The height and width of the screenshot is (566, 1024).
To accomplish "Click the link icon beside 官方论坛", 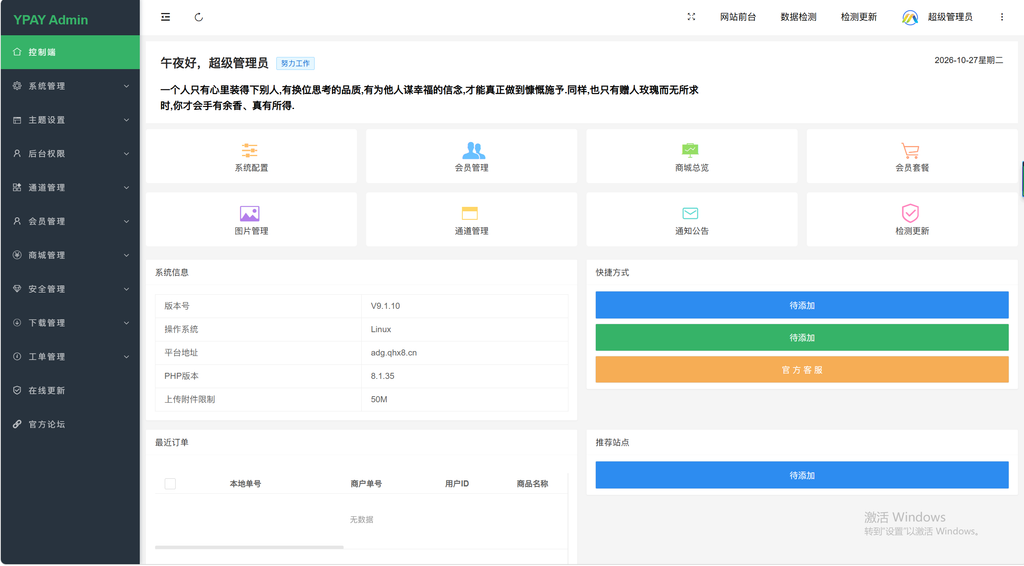I will point(17,424).
